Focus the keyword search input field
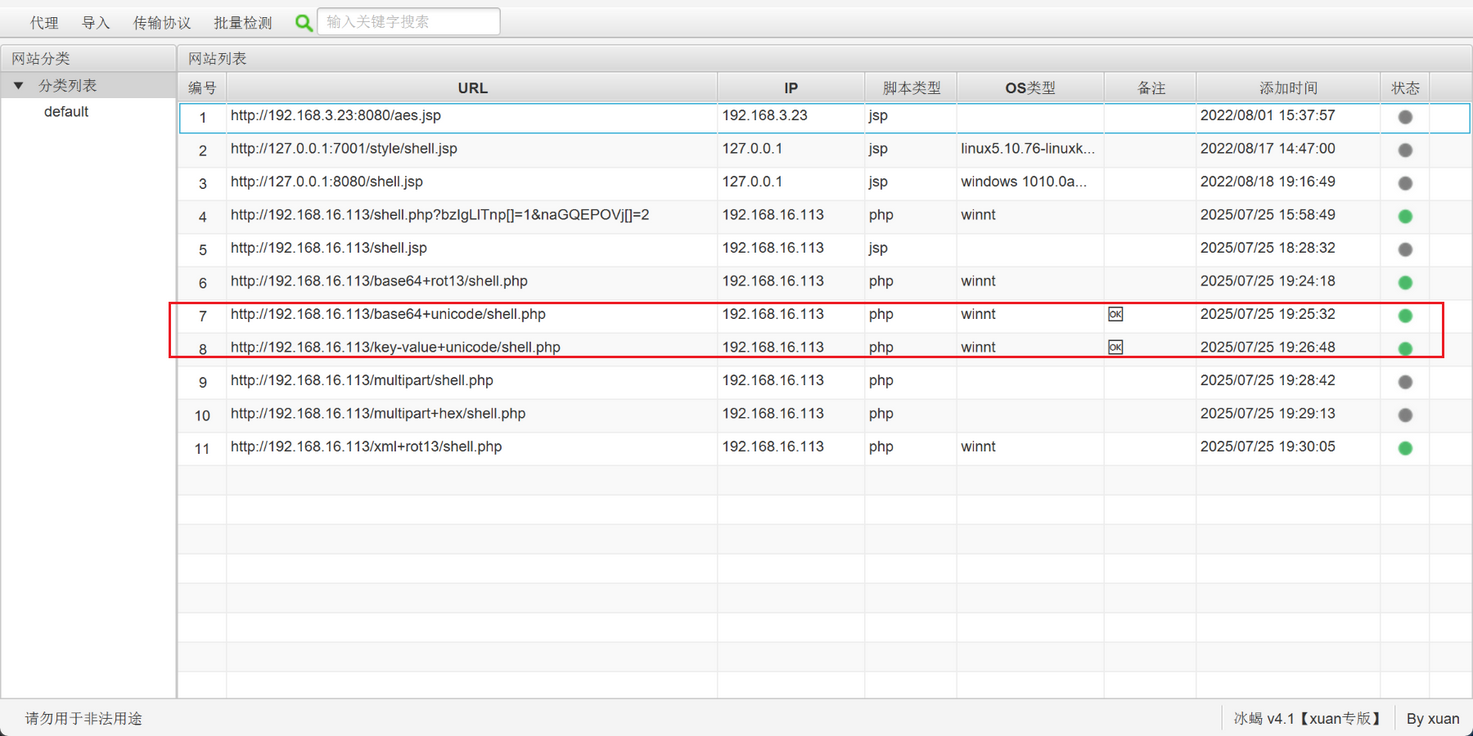This screenshot has width=1473, height=736. [409, 21]
